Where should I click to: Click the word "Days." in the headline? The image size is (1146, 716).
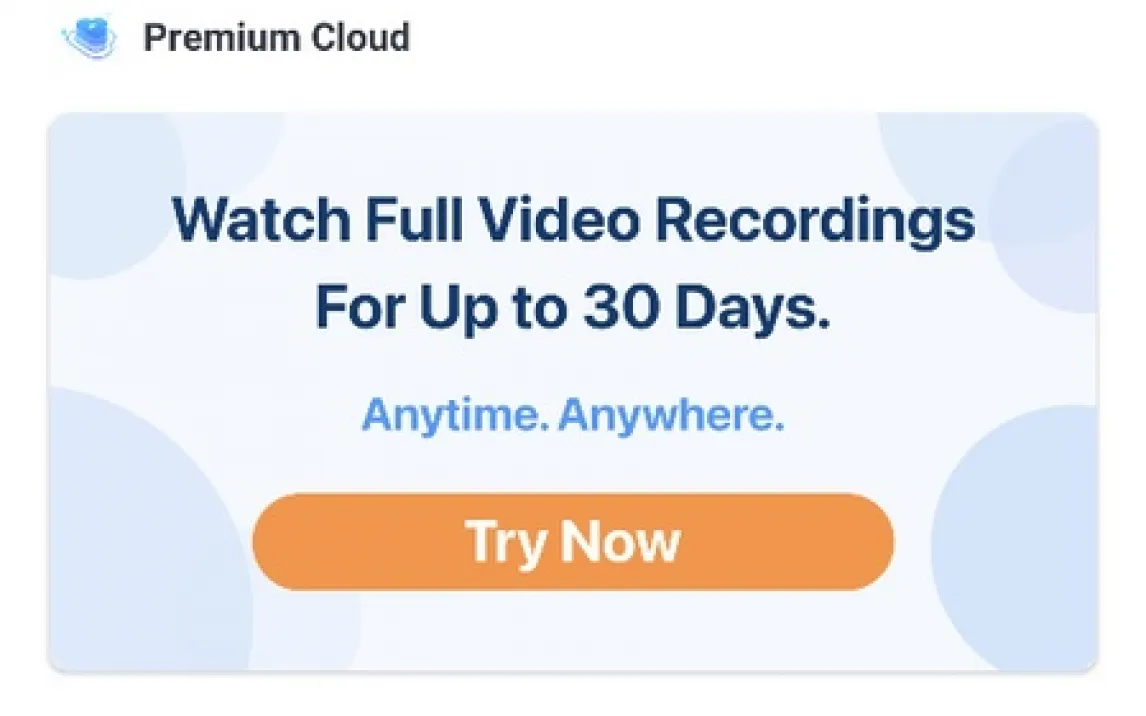(753, 308)
